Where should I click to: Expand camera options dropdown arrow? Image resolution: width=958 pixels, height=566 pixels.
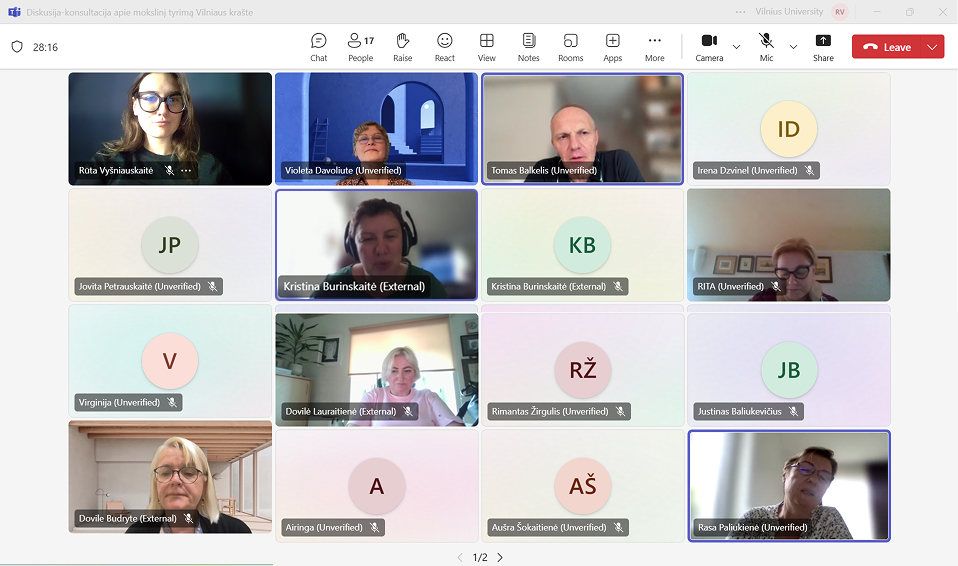(x=737, y=47)
